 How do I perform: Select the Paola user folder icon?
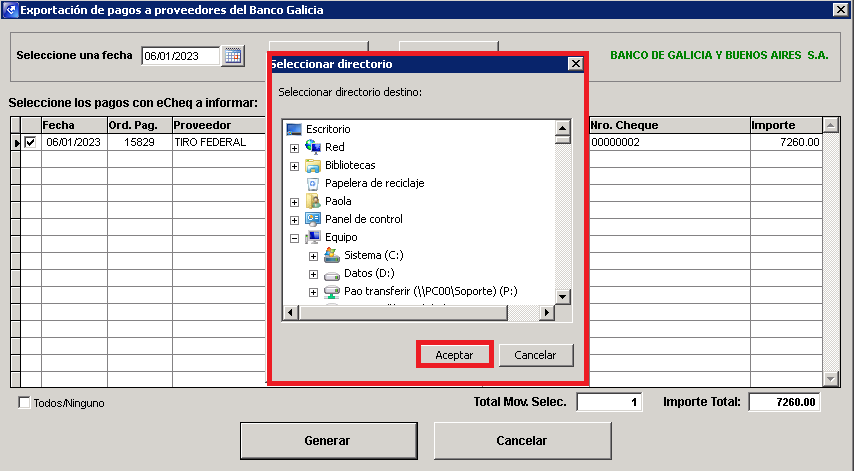tap(313, 201)
